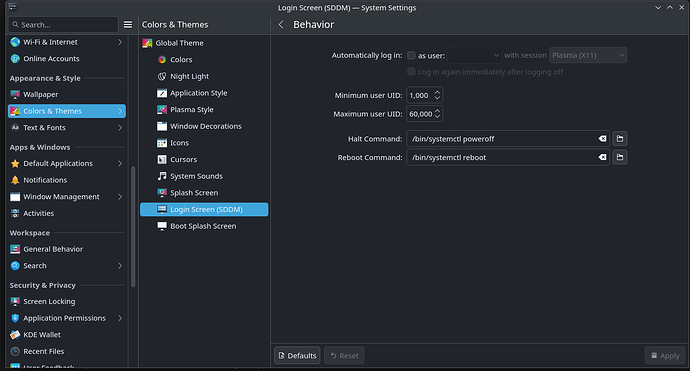Click the Defaults button
Viewport: 690px width, 371px height.
(297, 356)
